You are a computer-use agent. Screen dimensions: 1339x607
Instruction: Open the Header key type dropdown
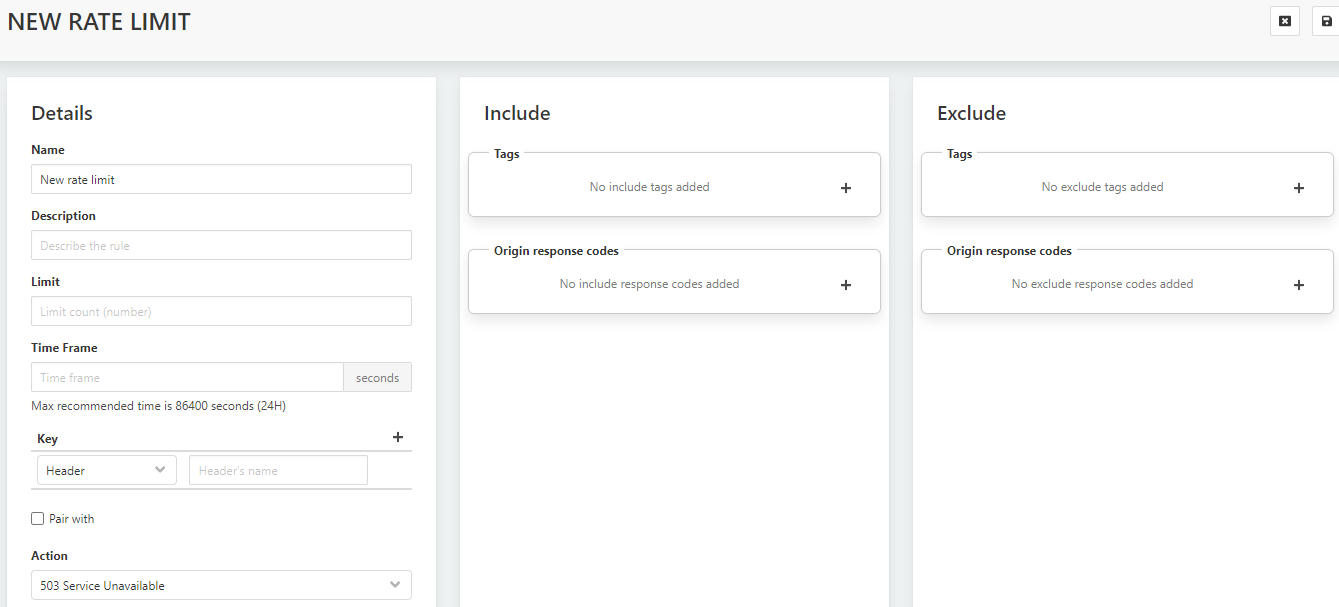(106, 470)
